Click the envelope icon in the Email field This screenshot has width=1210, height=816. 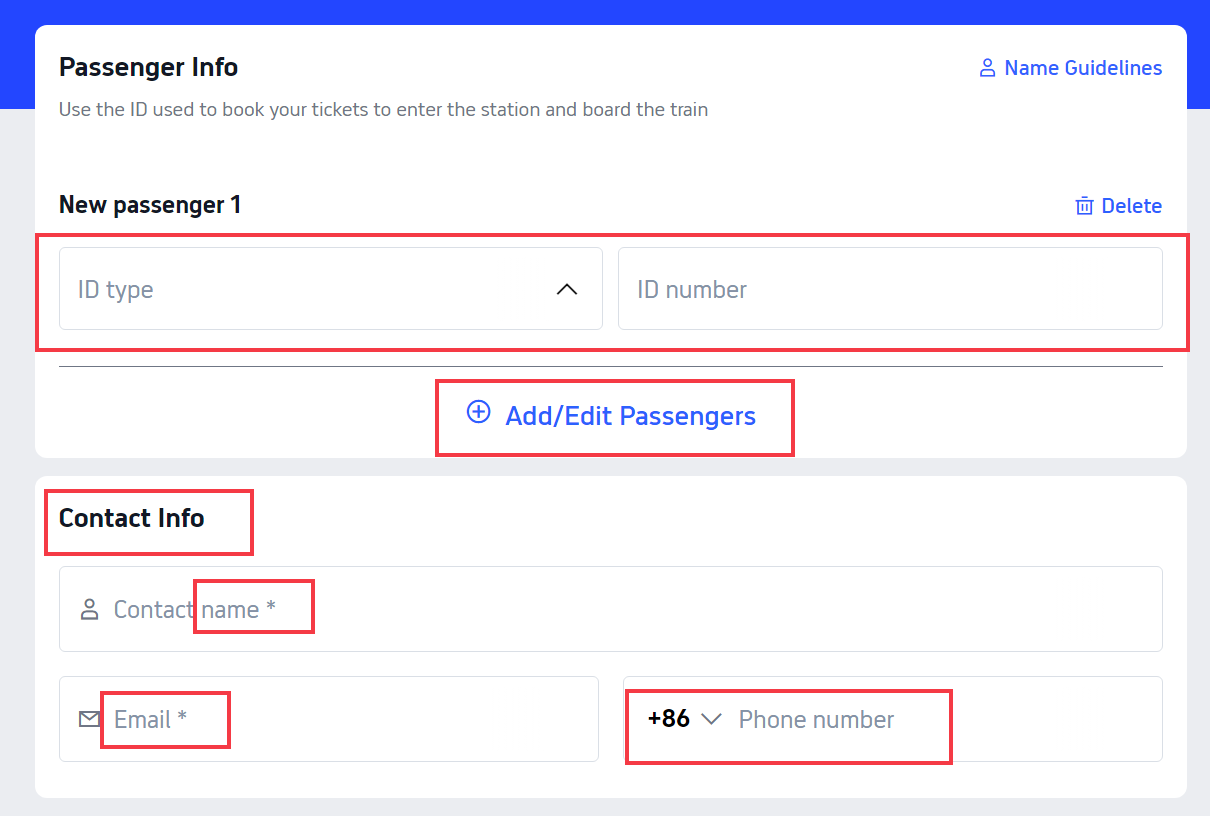(89, 718)
